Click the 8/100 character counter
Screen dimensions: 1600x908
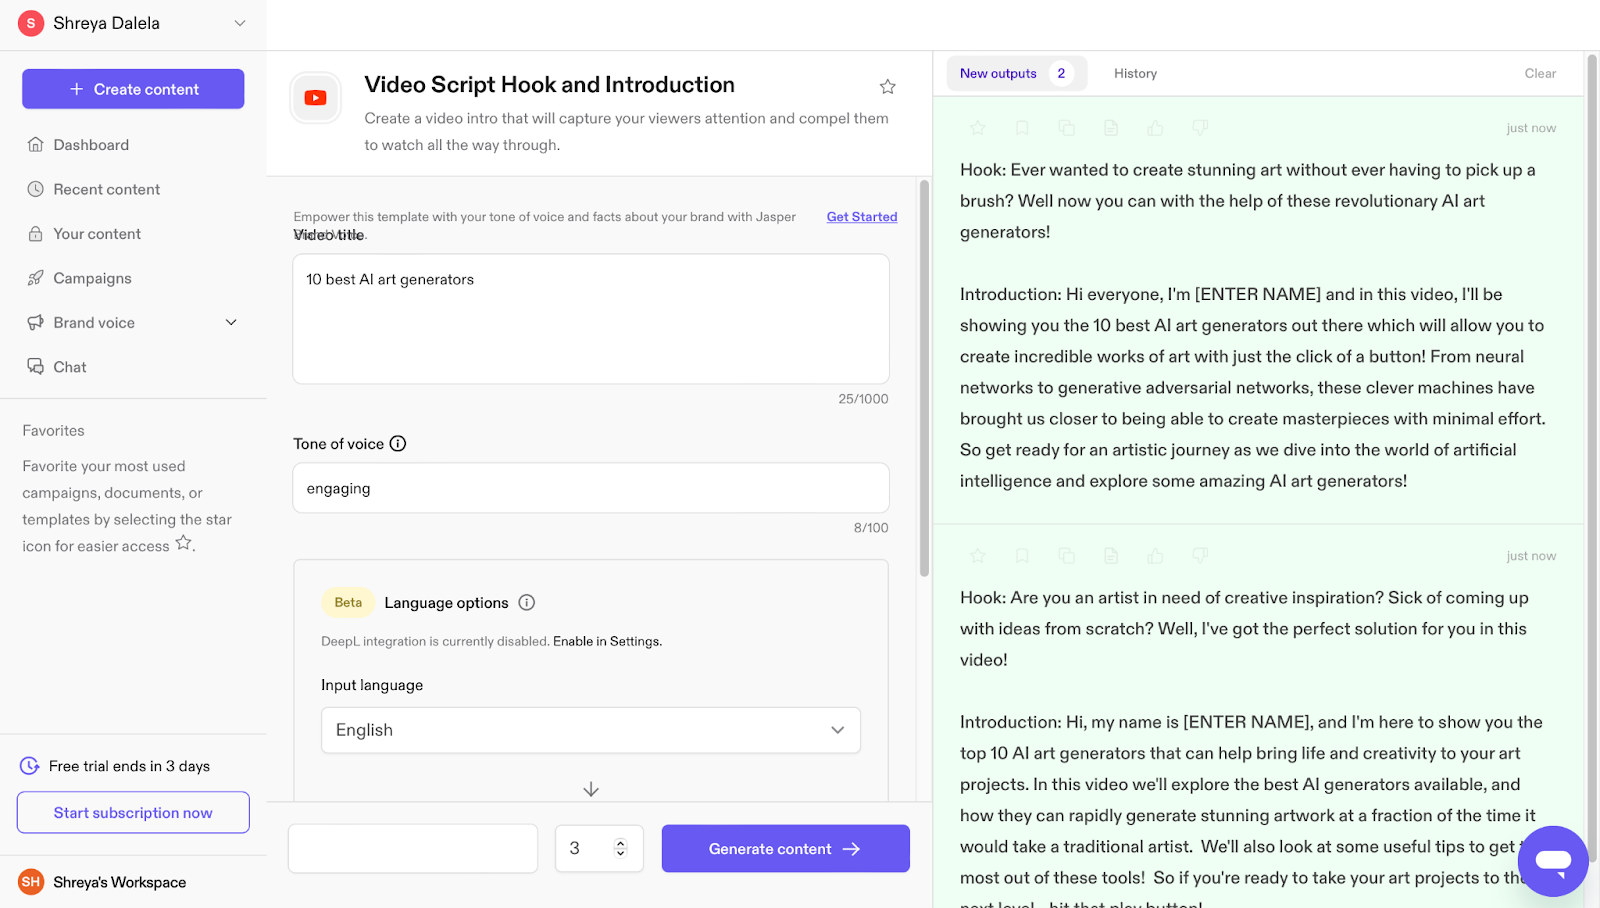[871, 528]
